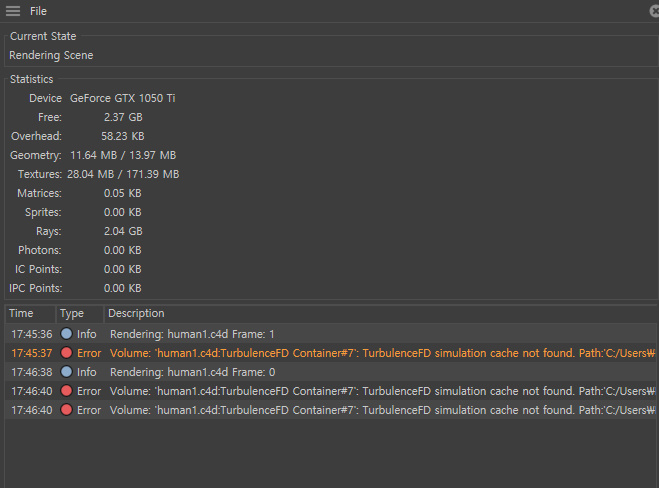Screen dimensions: 659x488
Task: Select the 'Rendering: human1.c4d Frame: 0' log entry
Action: click(331, 372)
